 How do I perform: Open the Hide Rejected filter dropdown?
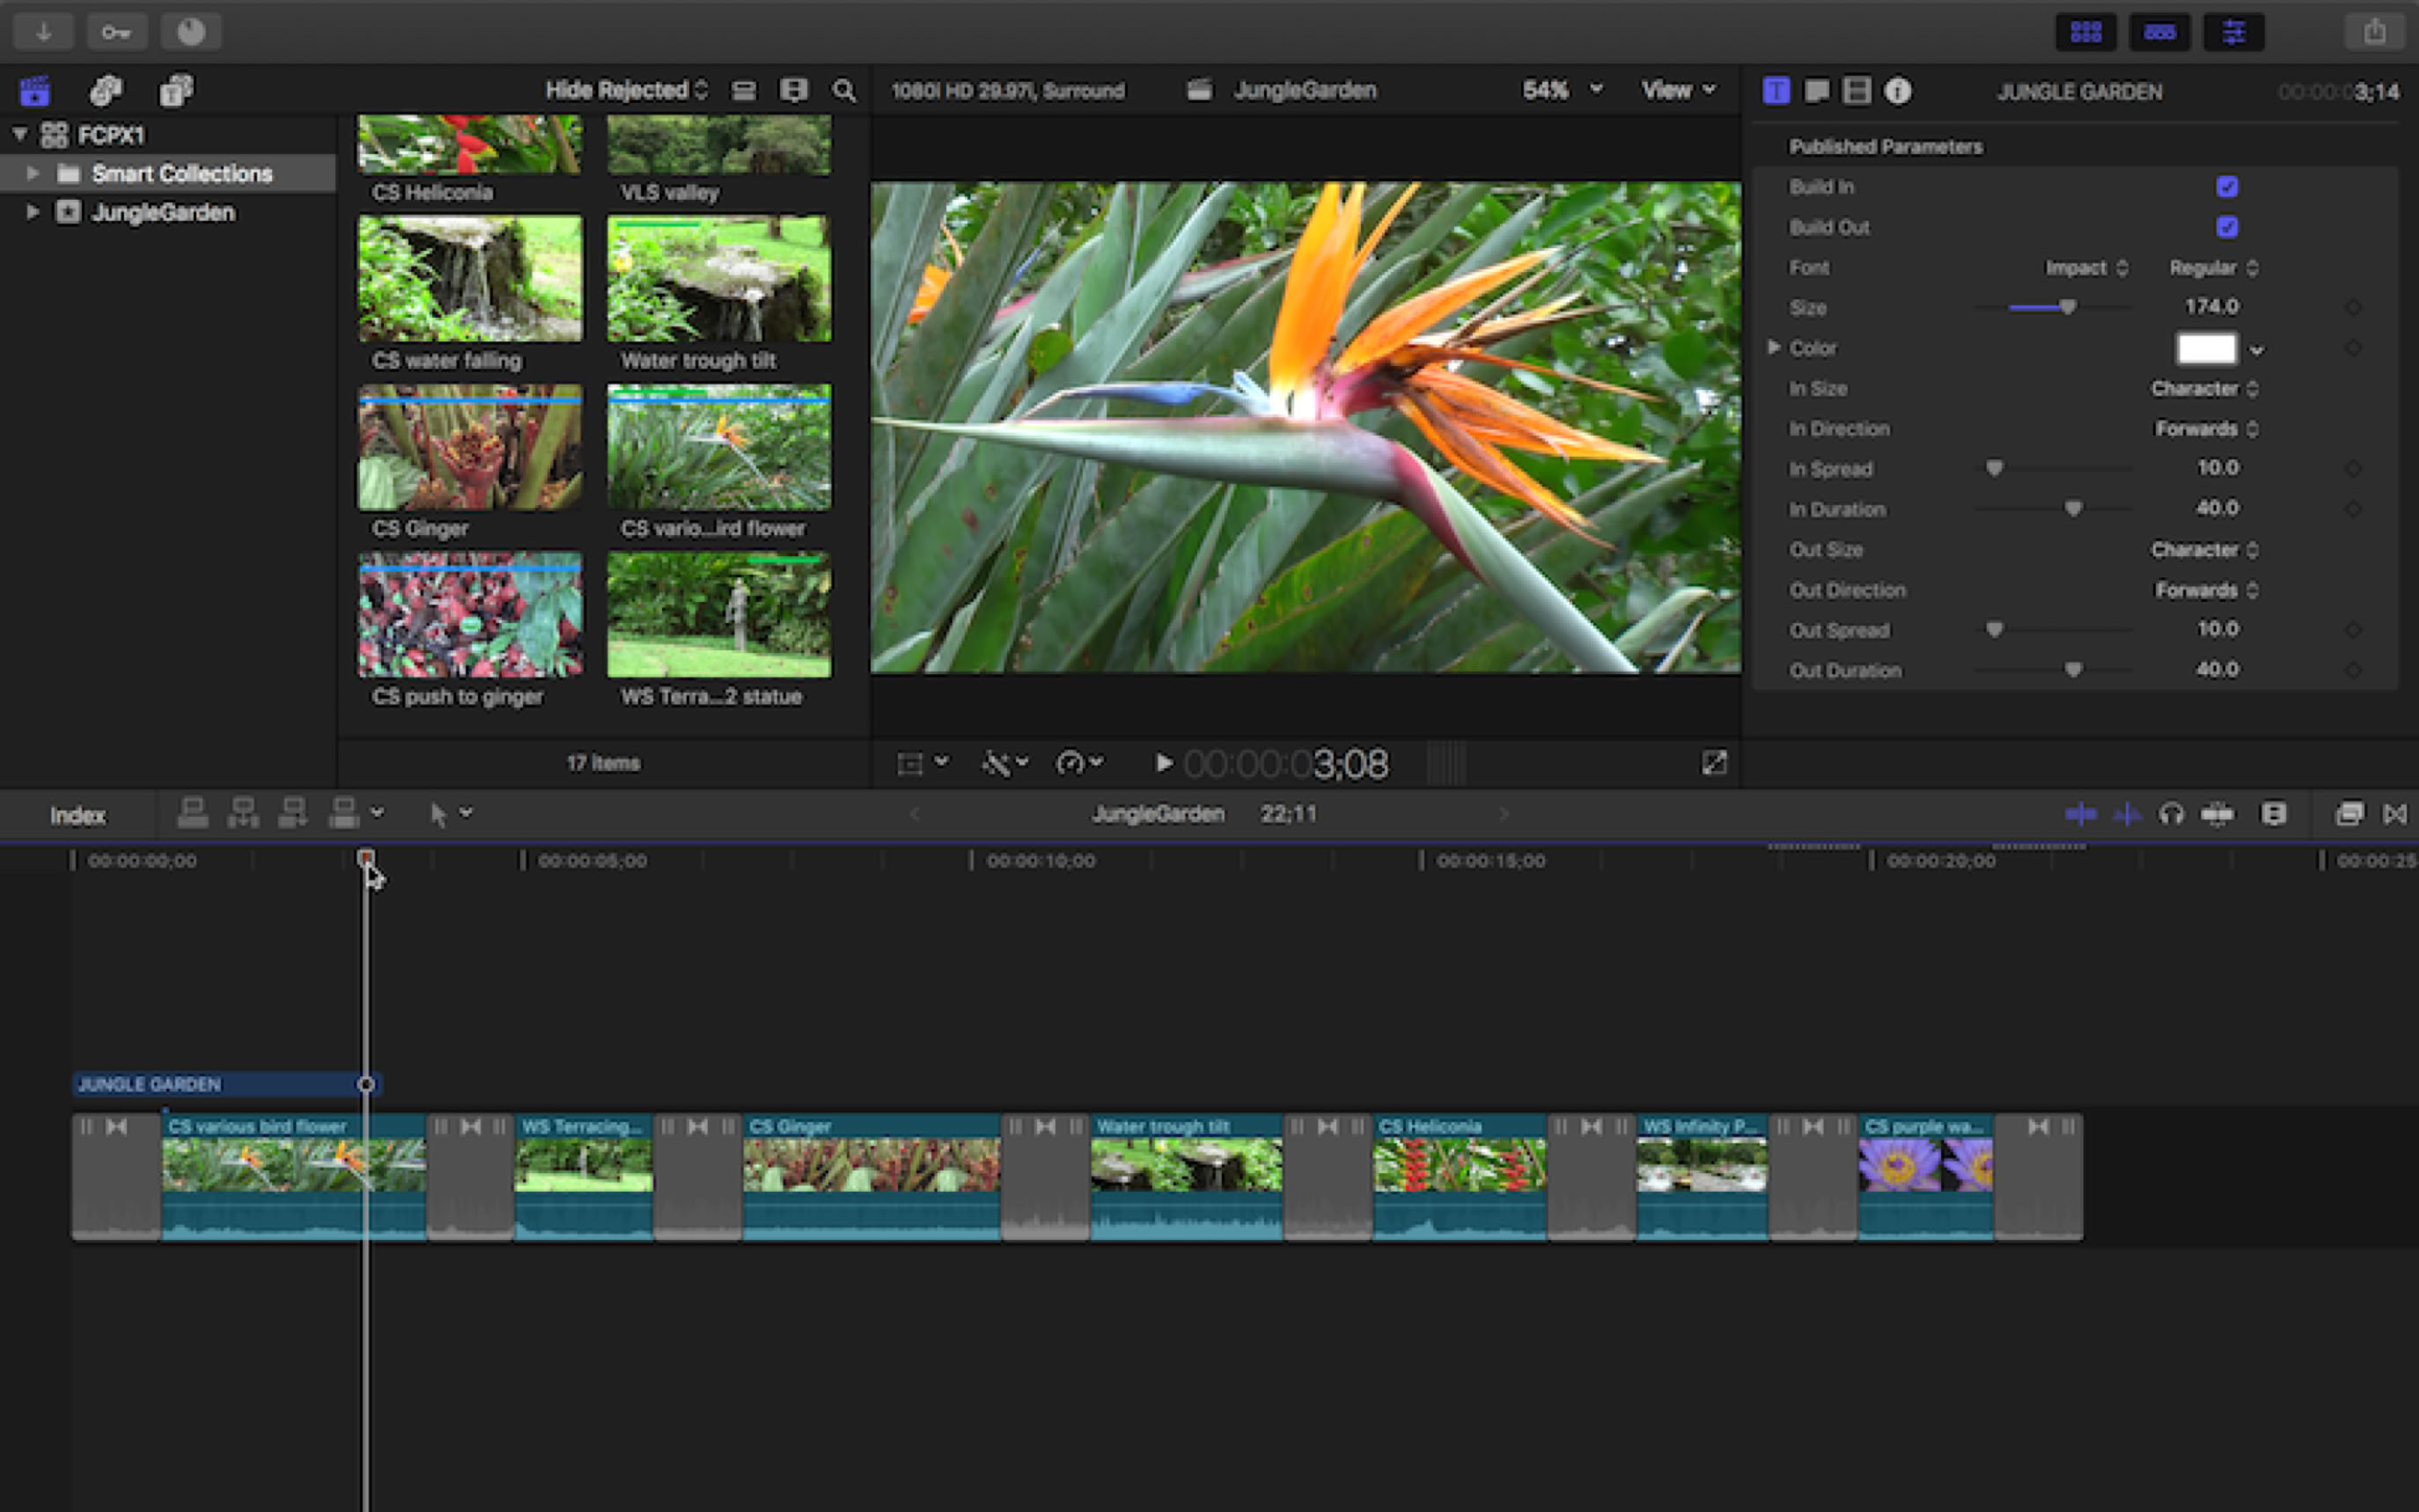pyautogui.click(x=626, y=91)
